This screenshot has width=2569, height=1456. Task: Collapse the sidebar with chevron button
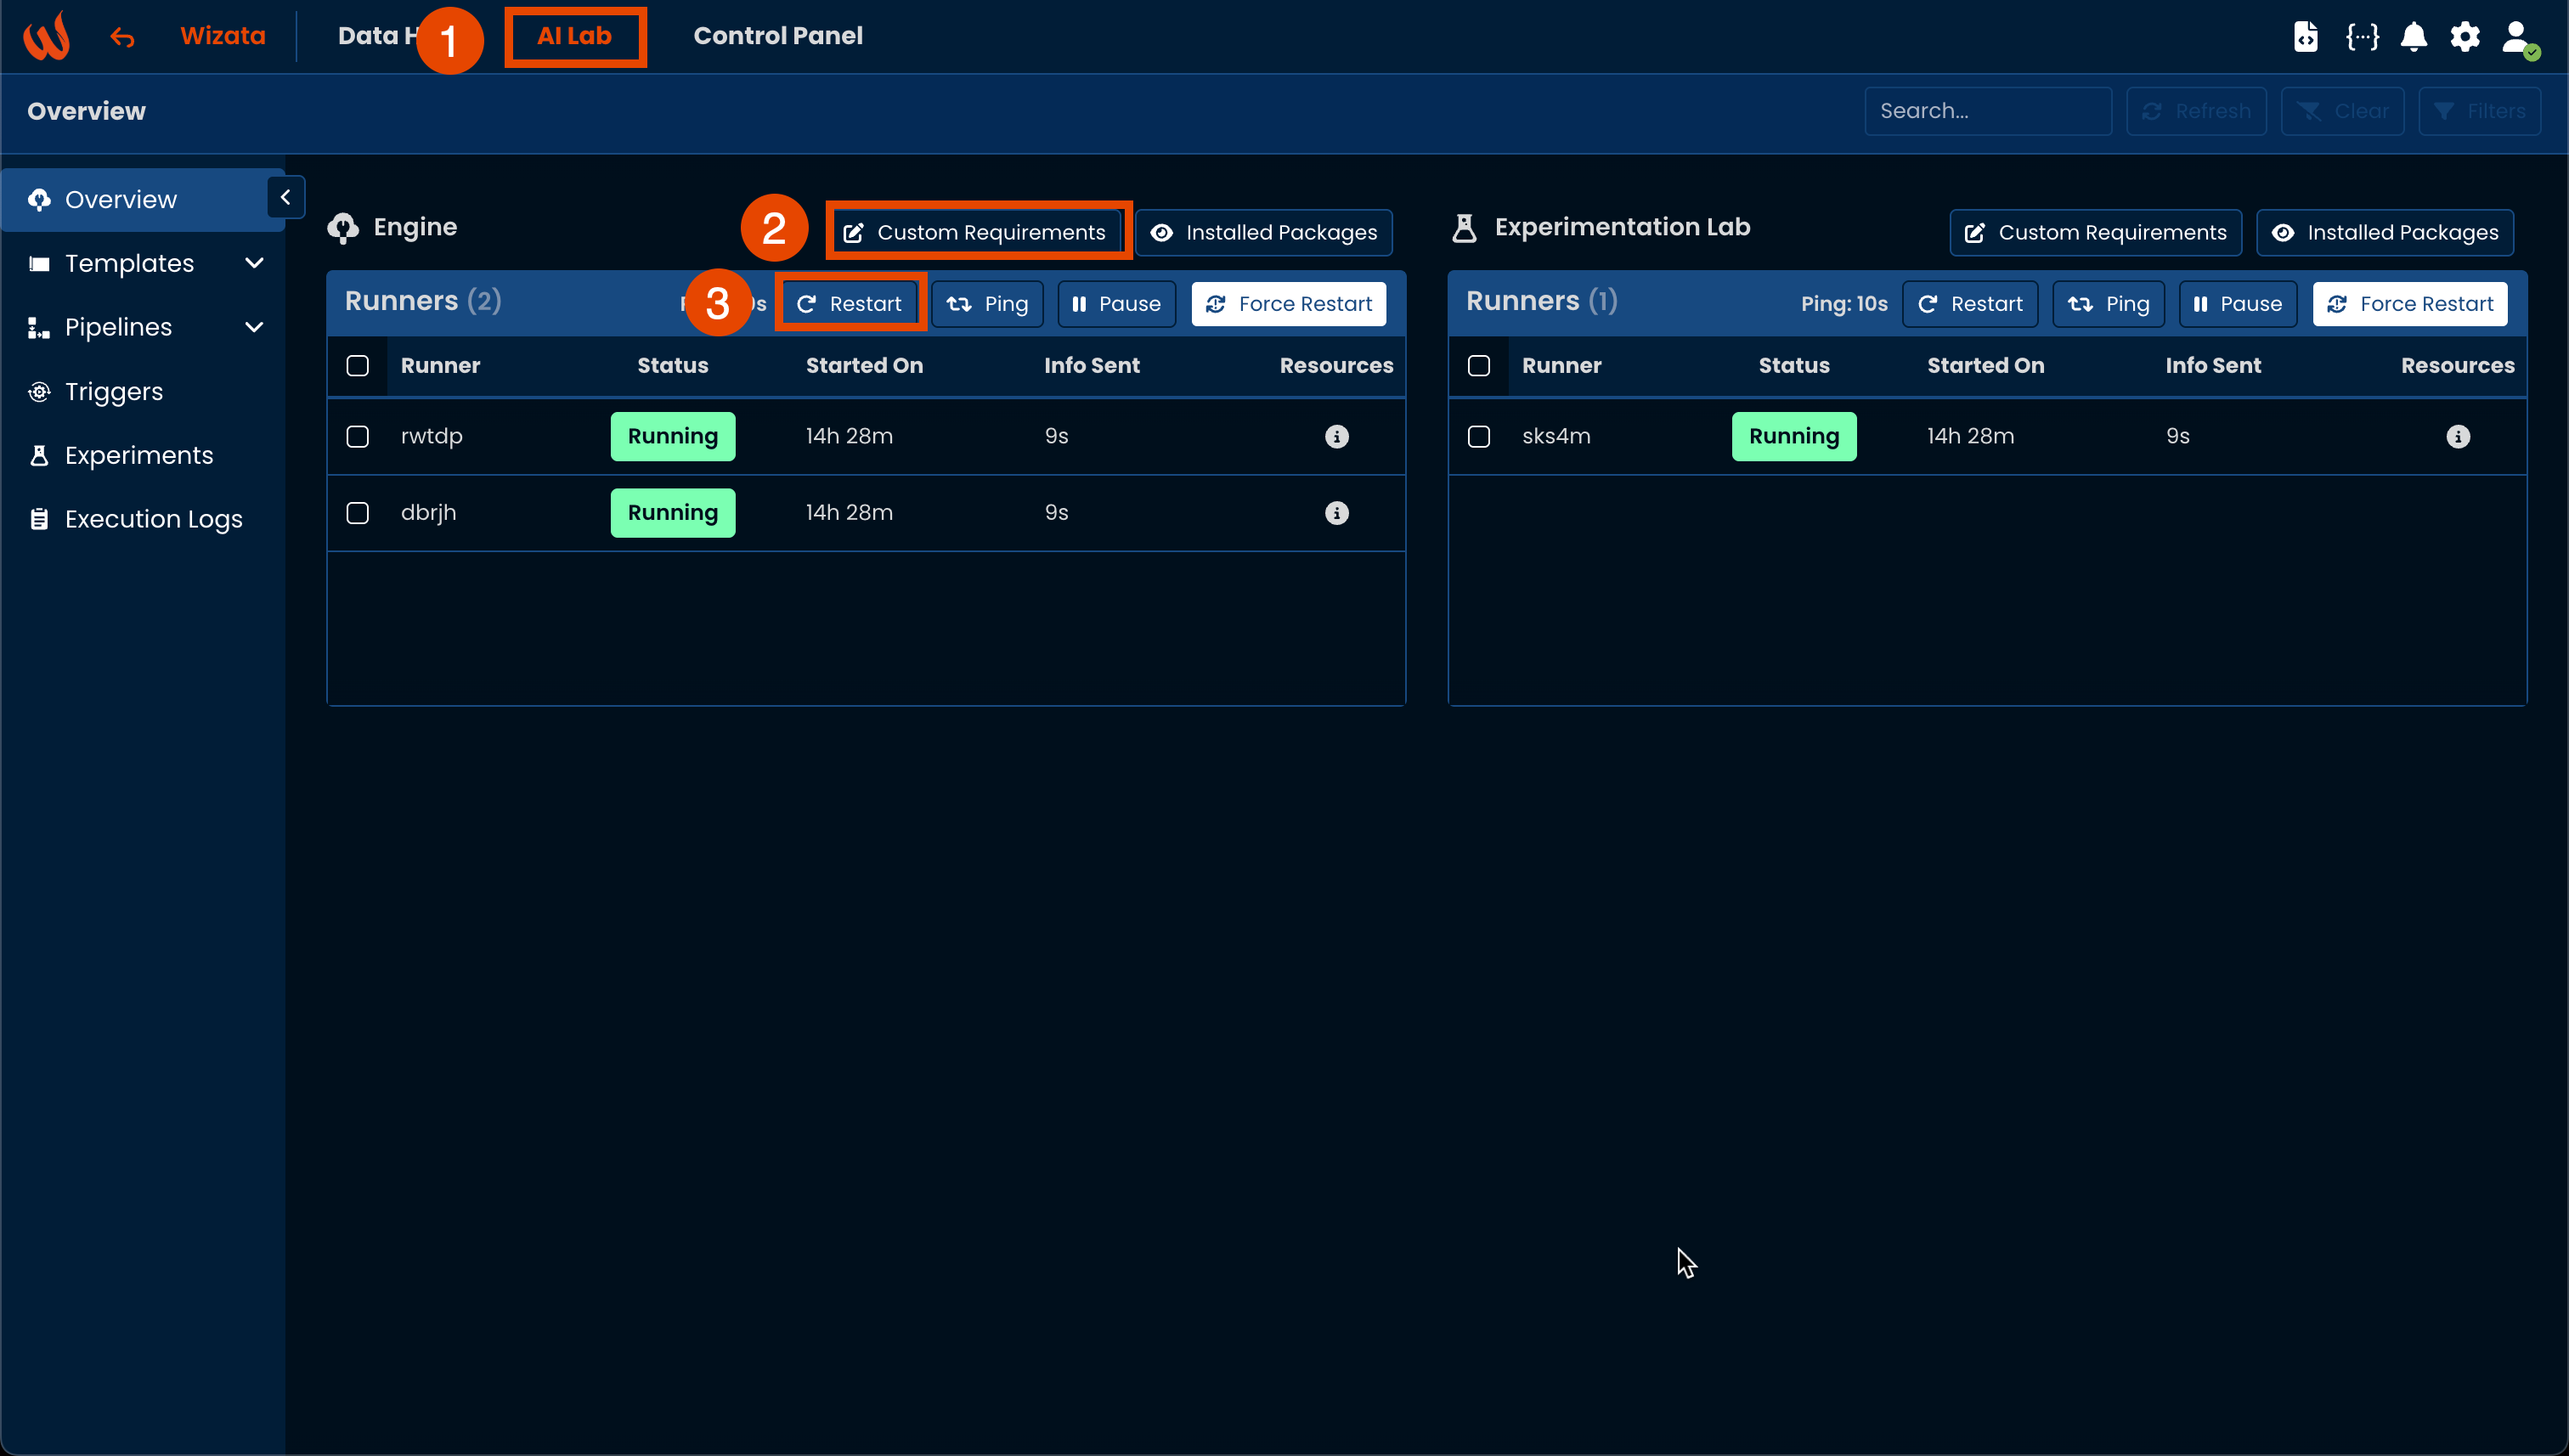tap(285, 198)
